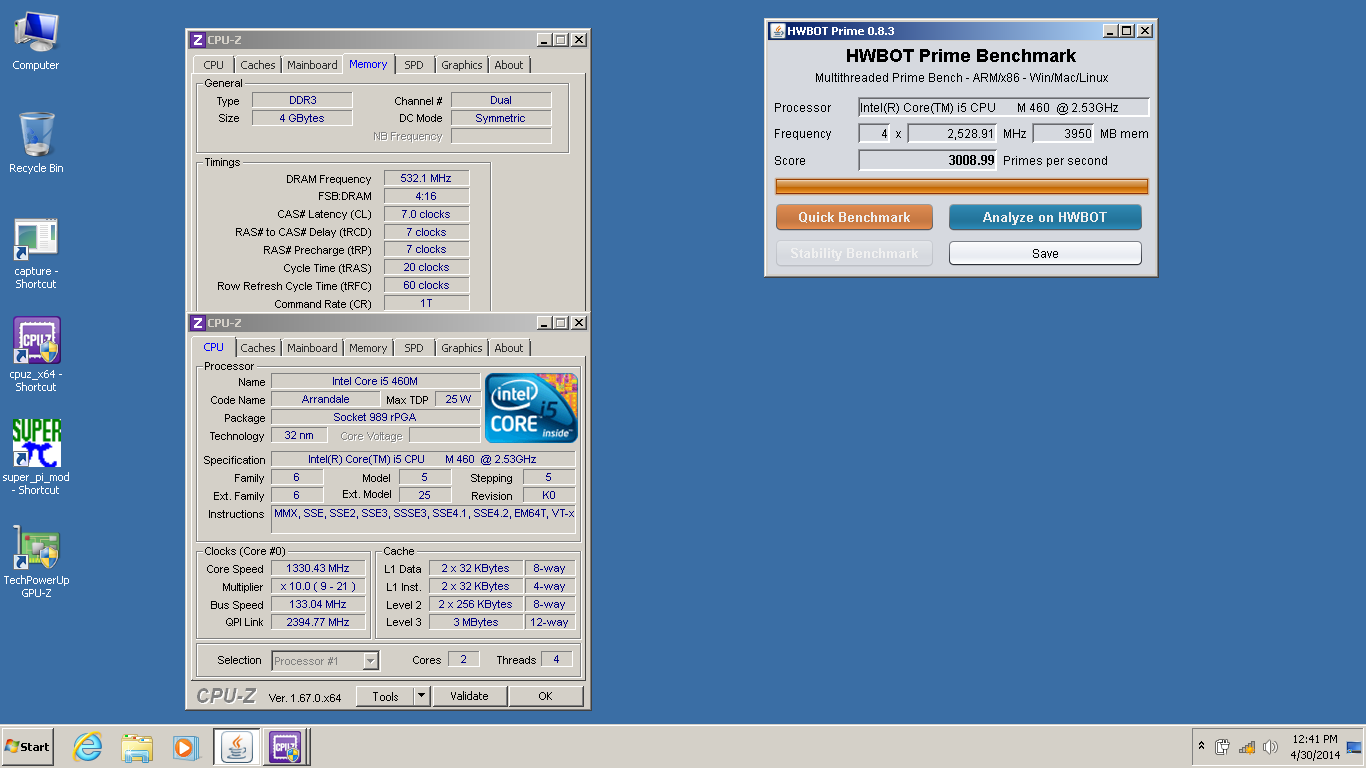Click the Row Refresh value 60 clocks
The height and width of the screenshot is (768, 1366).
(426, 285)
